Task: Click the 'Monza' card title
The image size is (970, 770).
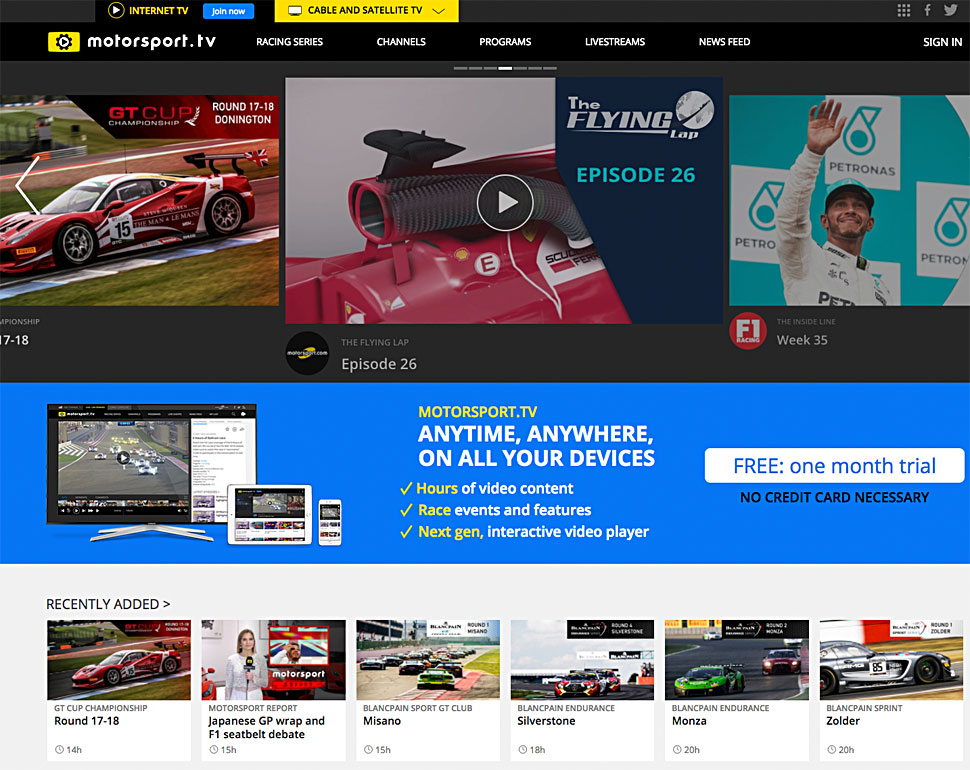Action: coord(689,721)
